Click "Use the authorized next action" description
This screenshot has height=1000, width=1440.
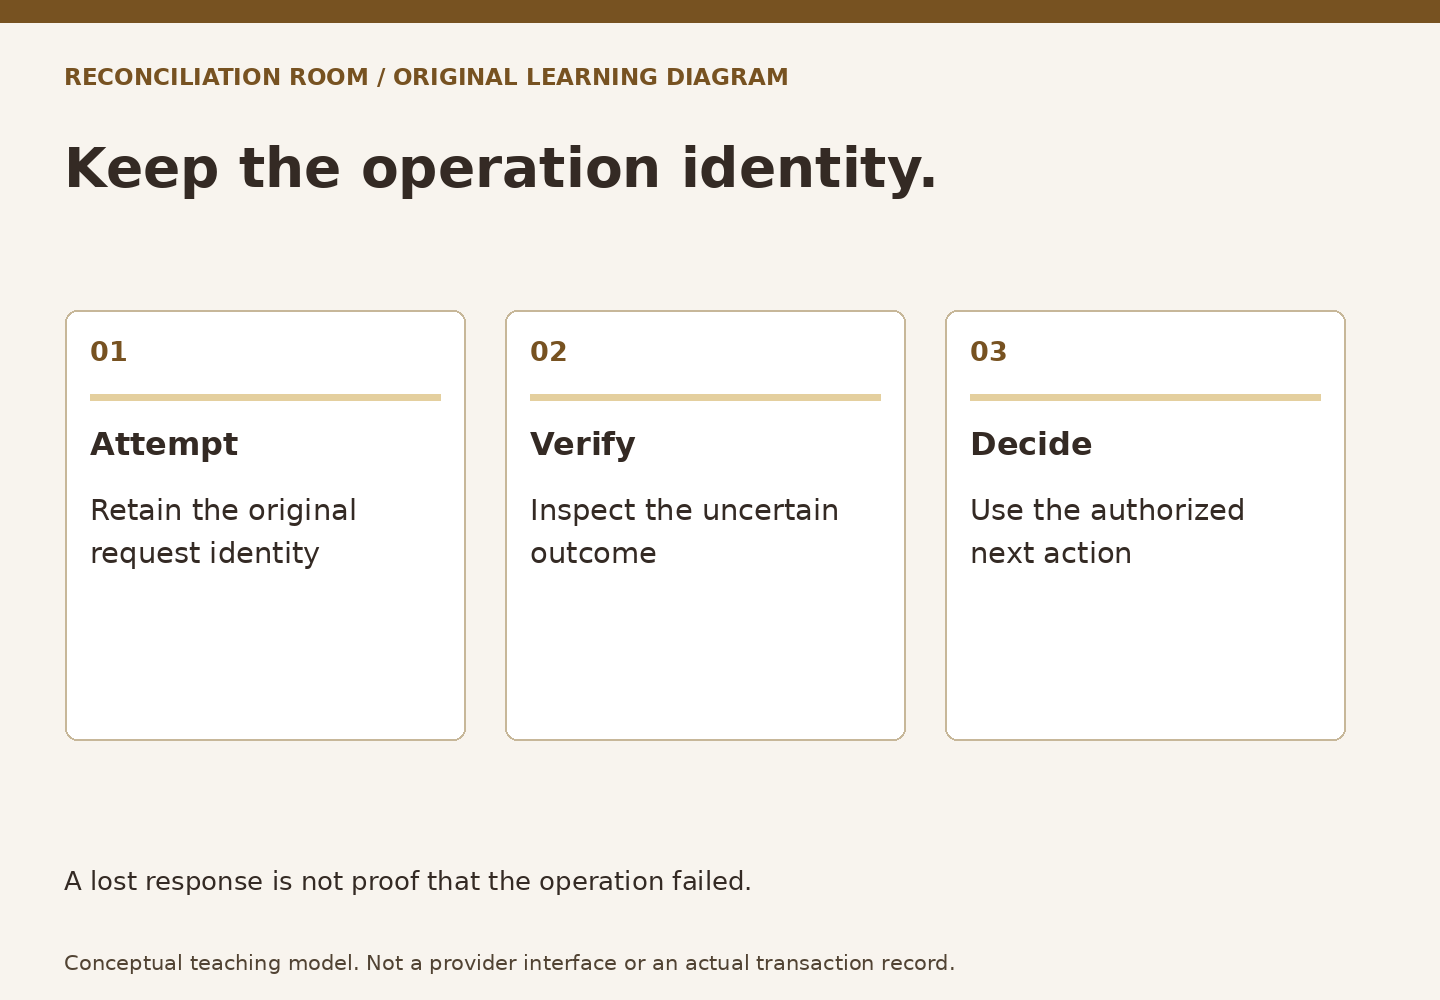(x=1107, y=532)
